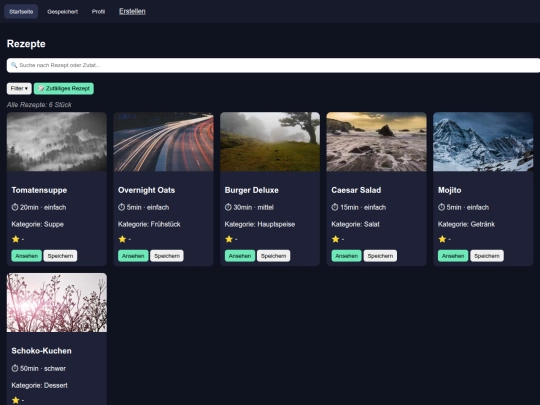This screenshot has width=540, height=405.
Task: Click the timer icon next to 50min
Action: click(x=15, y=368)
